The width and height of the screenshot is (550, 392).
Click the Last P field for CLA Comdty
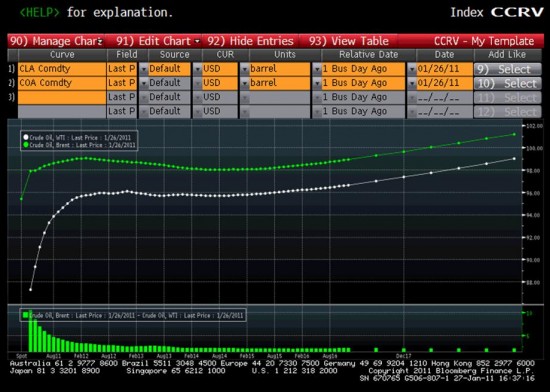[122, 69]
